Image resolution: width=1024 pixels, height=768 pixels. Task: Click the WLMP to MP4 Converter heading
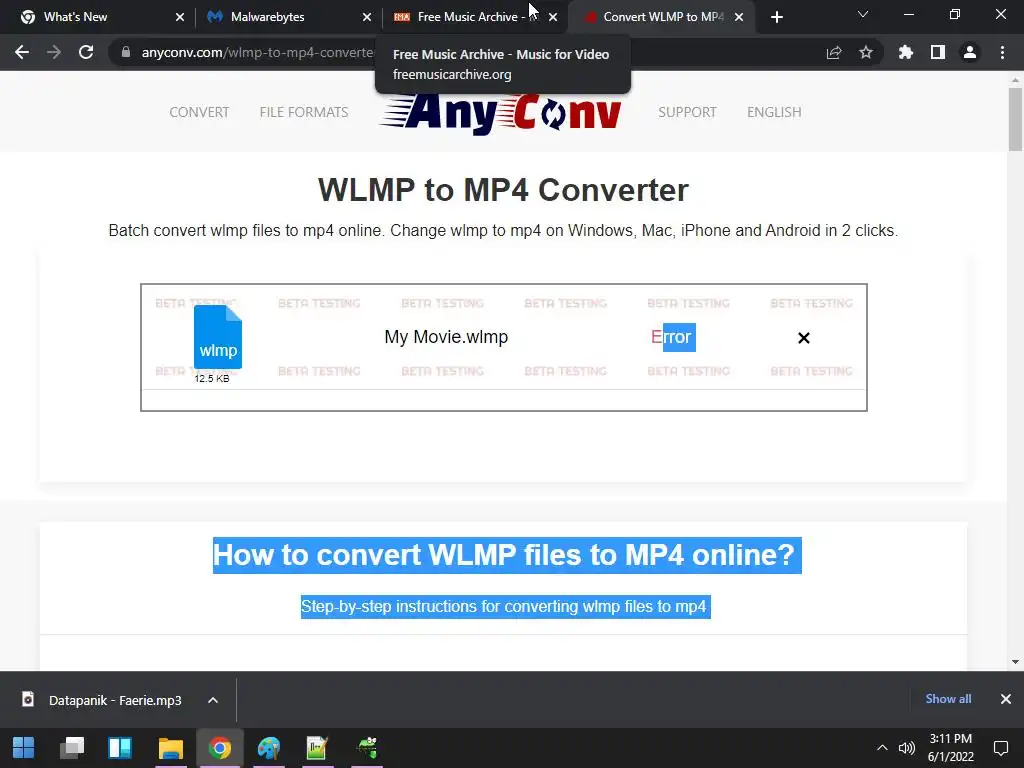tap(503, 190)
